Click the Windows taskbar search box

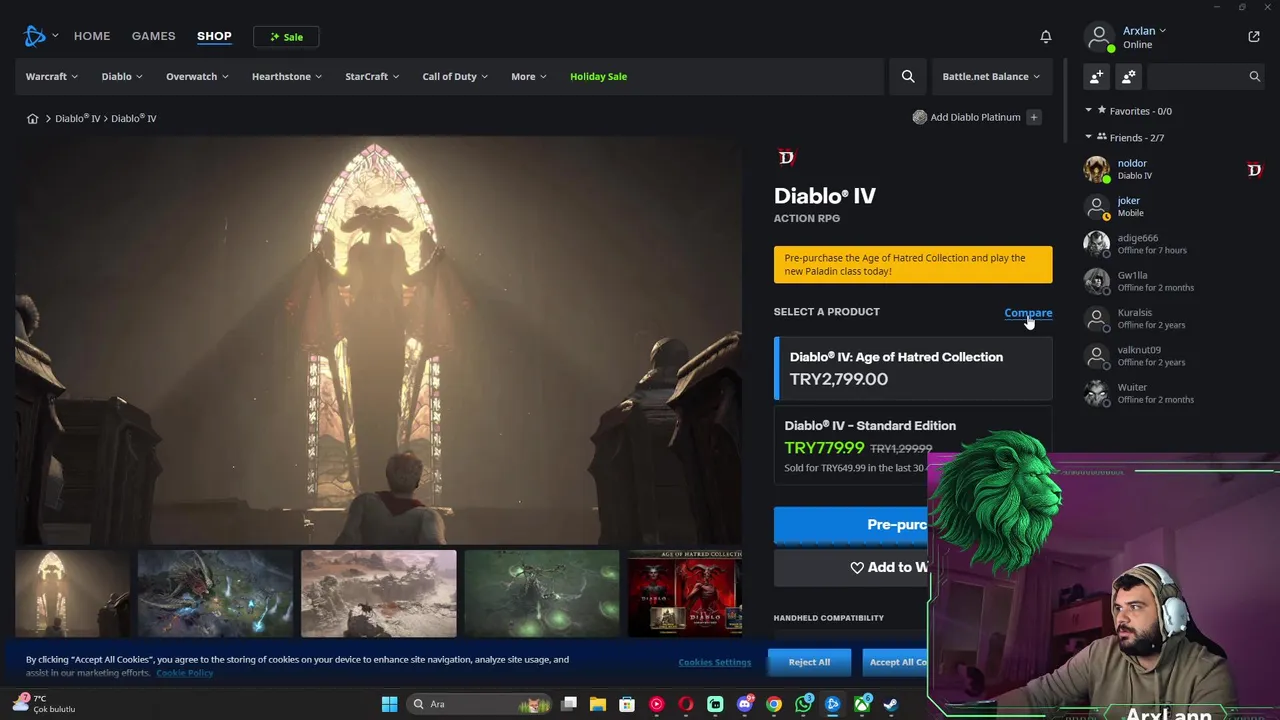(479, 704)
